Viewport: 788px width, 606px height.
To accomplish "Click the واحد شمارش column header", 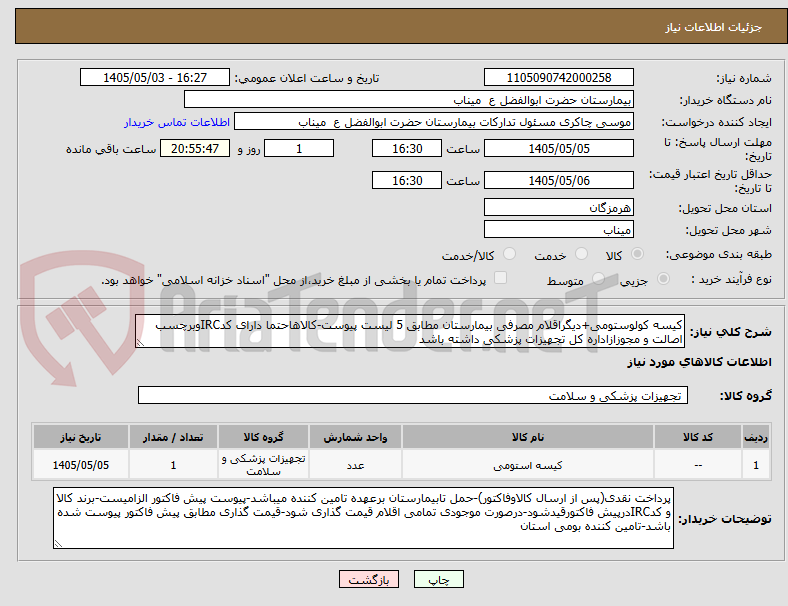I will (355, 437).
